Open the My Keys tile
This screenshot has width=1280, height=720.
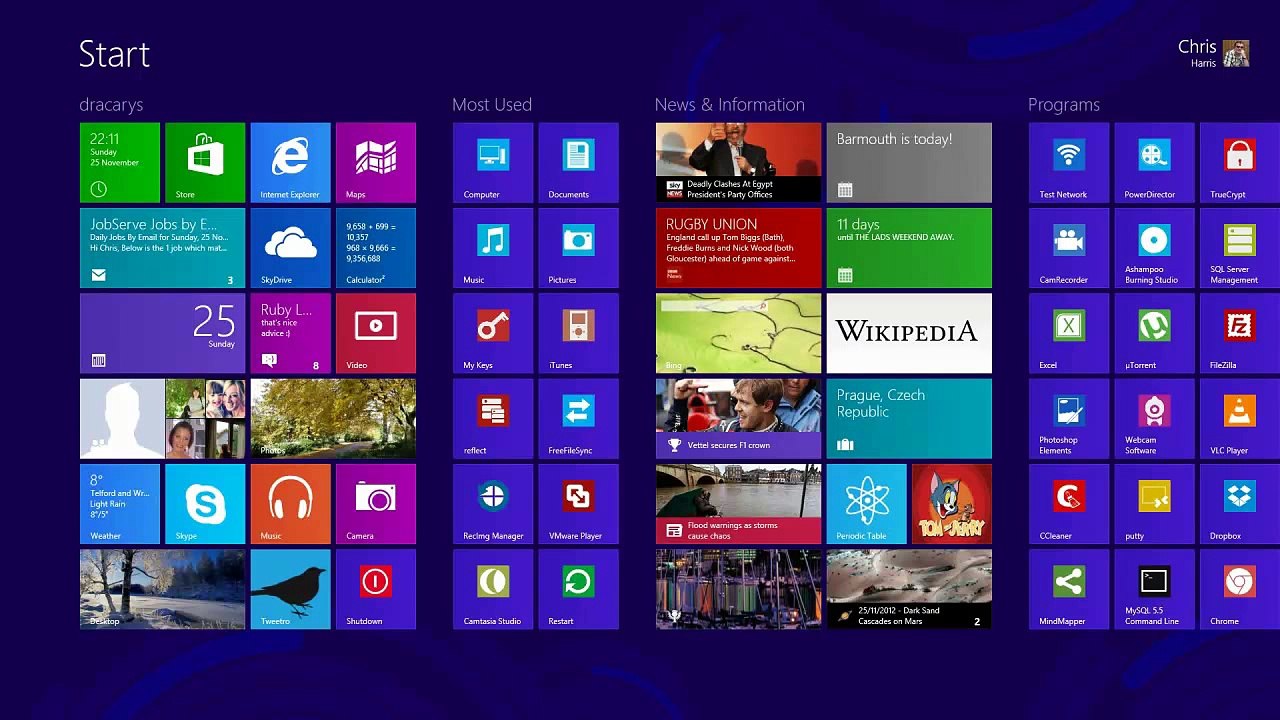pos(493,333)
